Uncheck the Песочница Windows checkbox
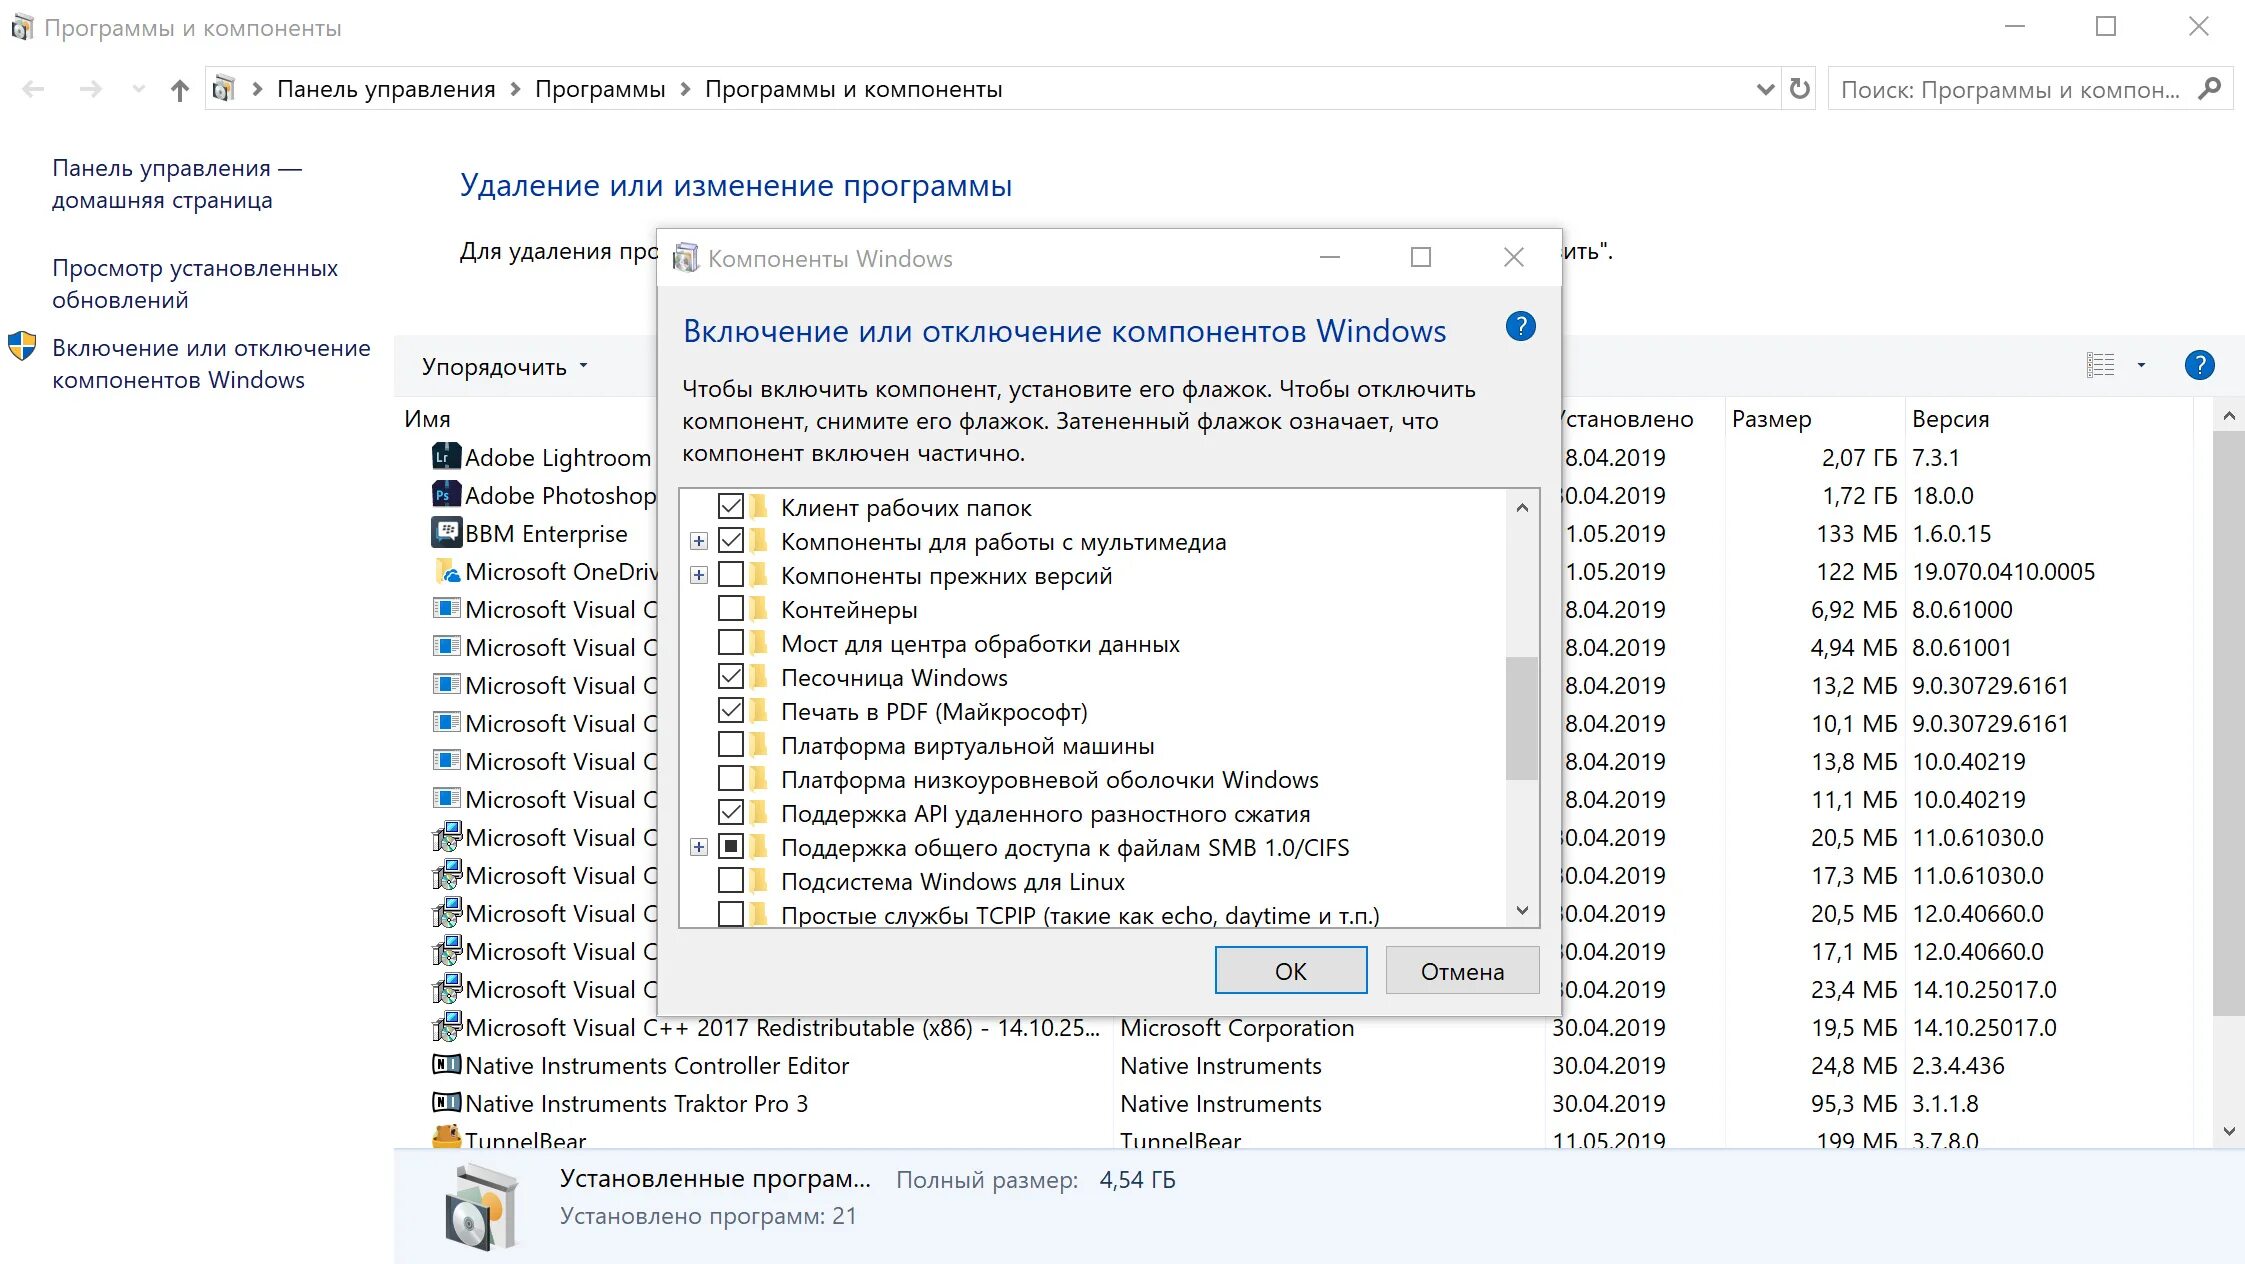The image size is (2245, 1264). click(x=731, y=677)
